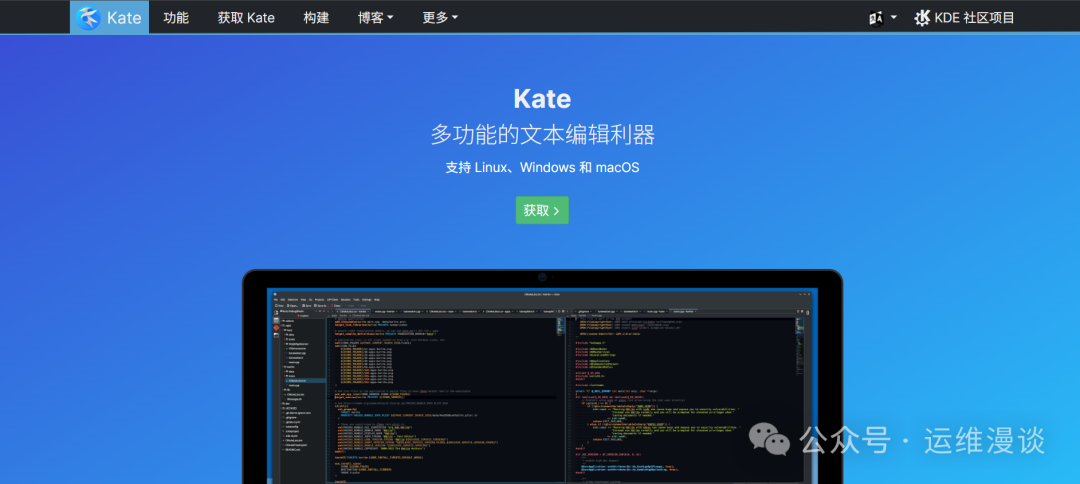Click the red Git icon in Kate sidebar
Viewport: 1080px width, 484px height.
point(276,326)
